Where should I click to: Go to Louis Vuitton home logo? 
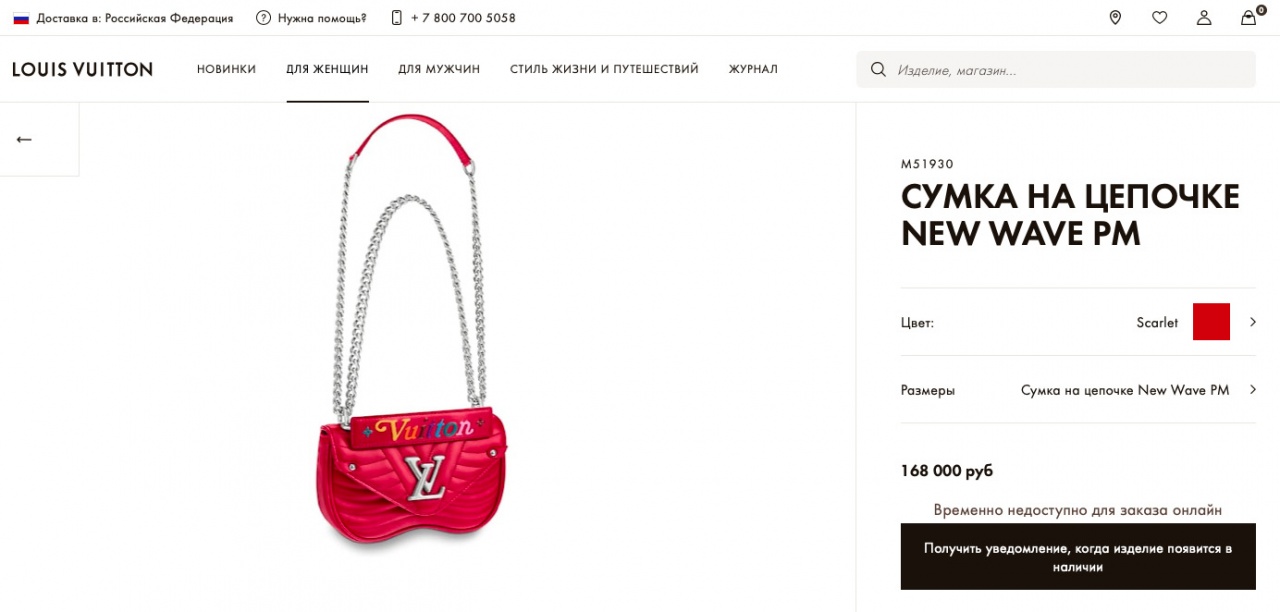(82, 69)
